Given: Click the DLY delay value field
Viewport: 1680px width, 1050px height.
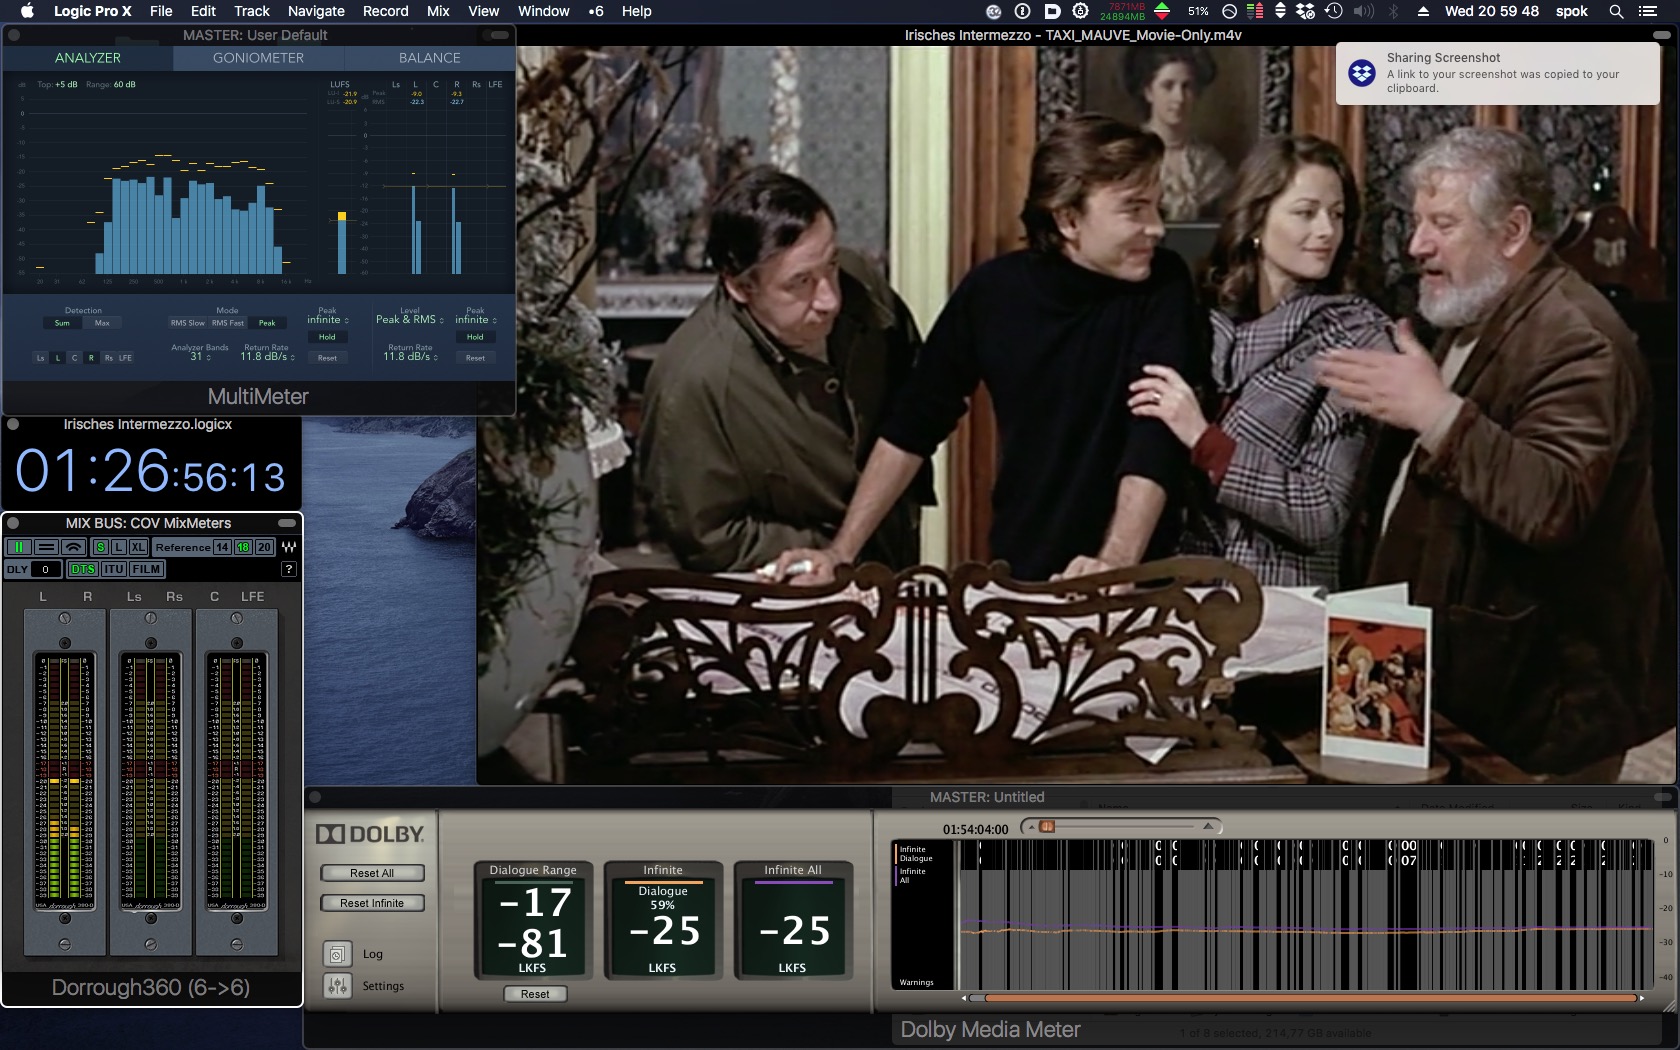Looking at the screenshot, I should 46,569.
